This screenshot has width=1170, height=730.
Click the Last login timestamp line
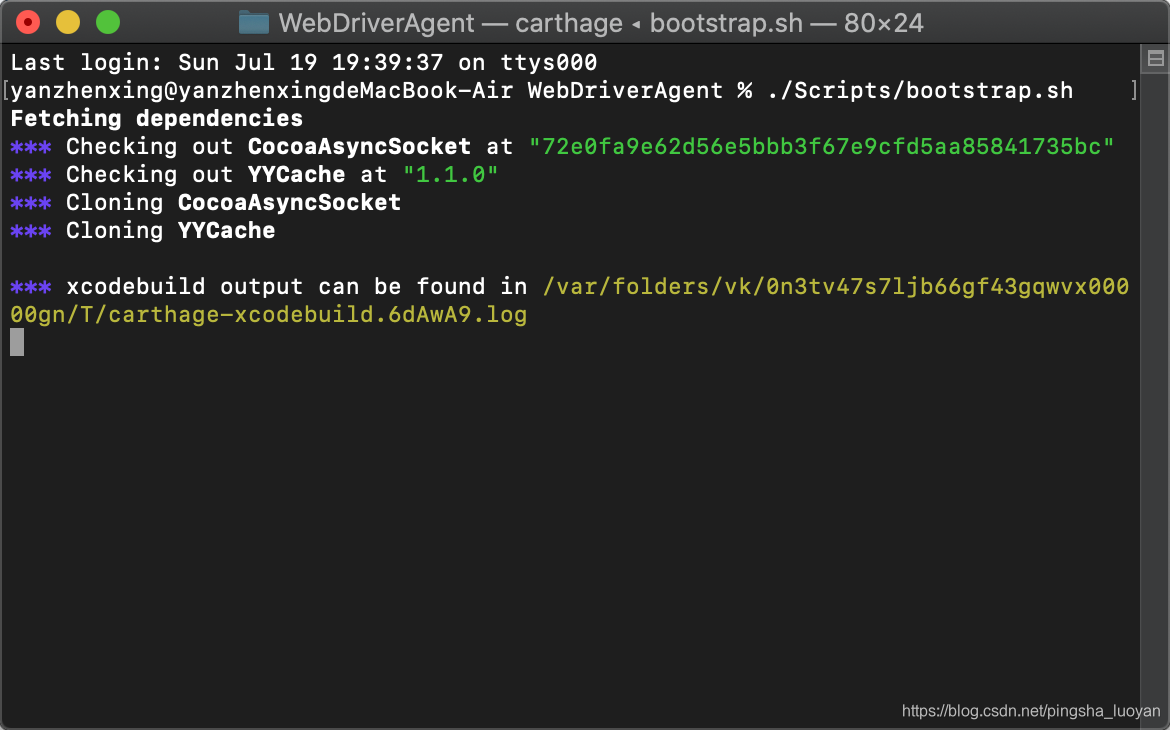pos(300,62)
